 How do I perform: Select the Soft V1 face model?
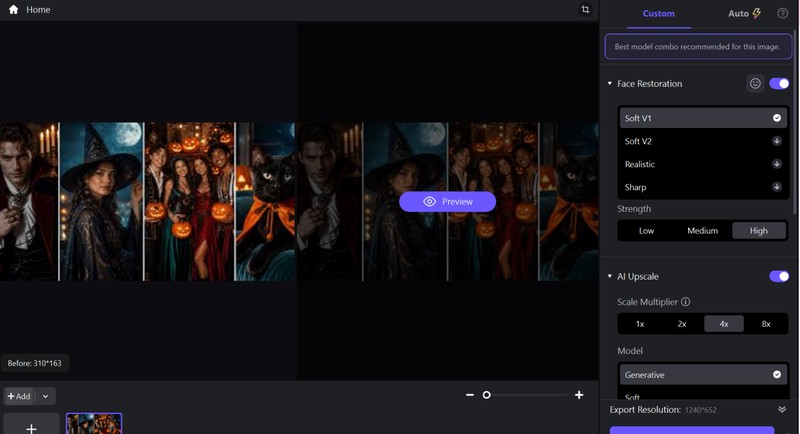[703, 118]
